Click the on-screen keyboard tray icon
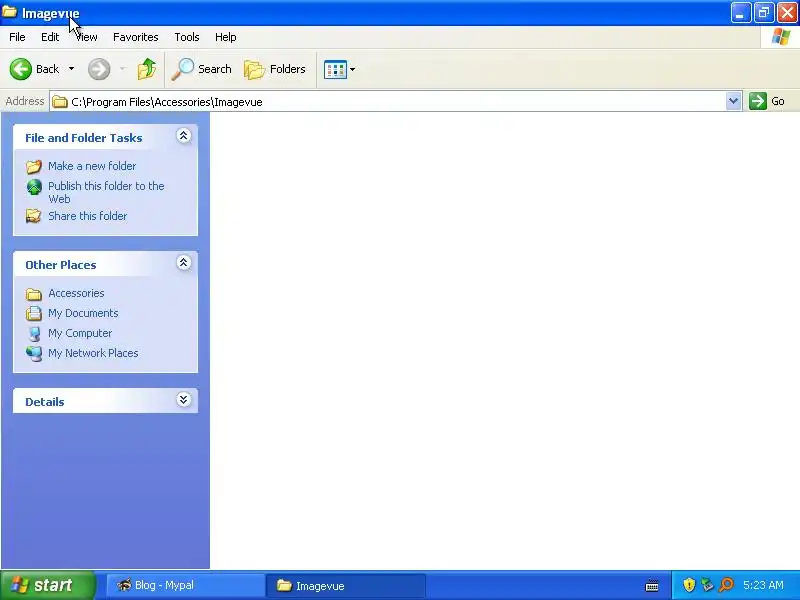Image resolution: width=800 pixels, height=600 pixels. click(652, 586)
